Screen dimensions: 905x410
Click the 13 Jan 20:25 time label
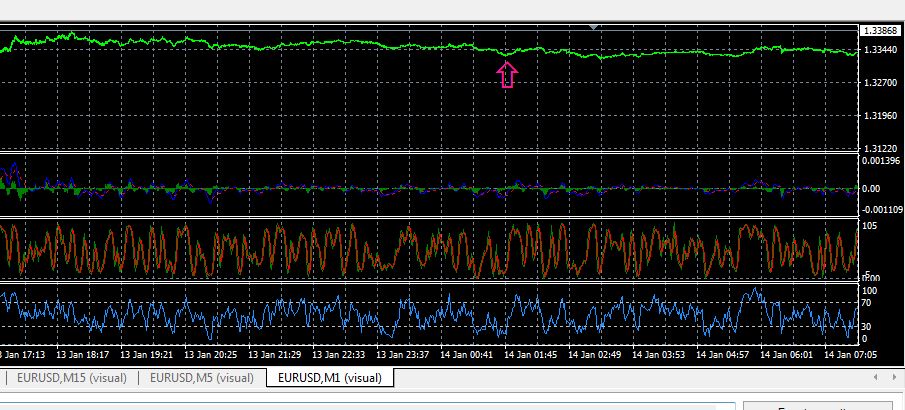coord(211,355)
